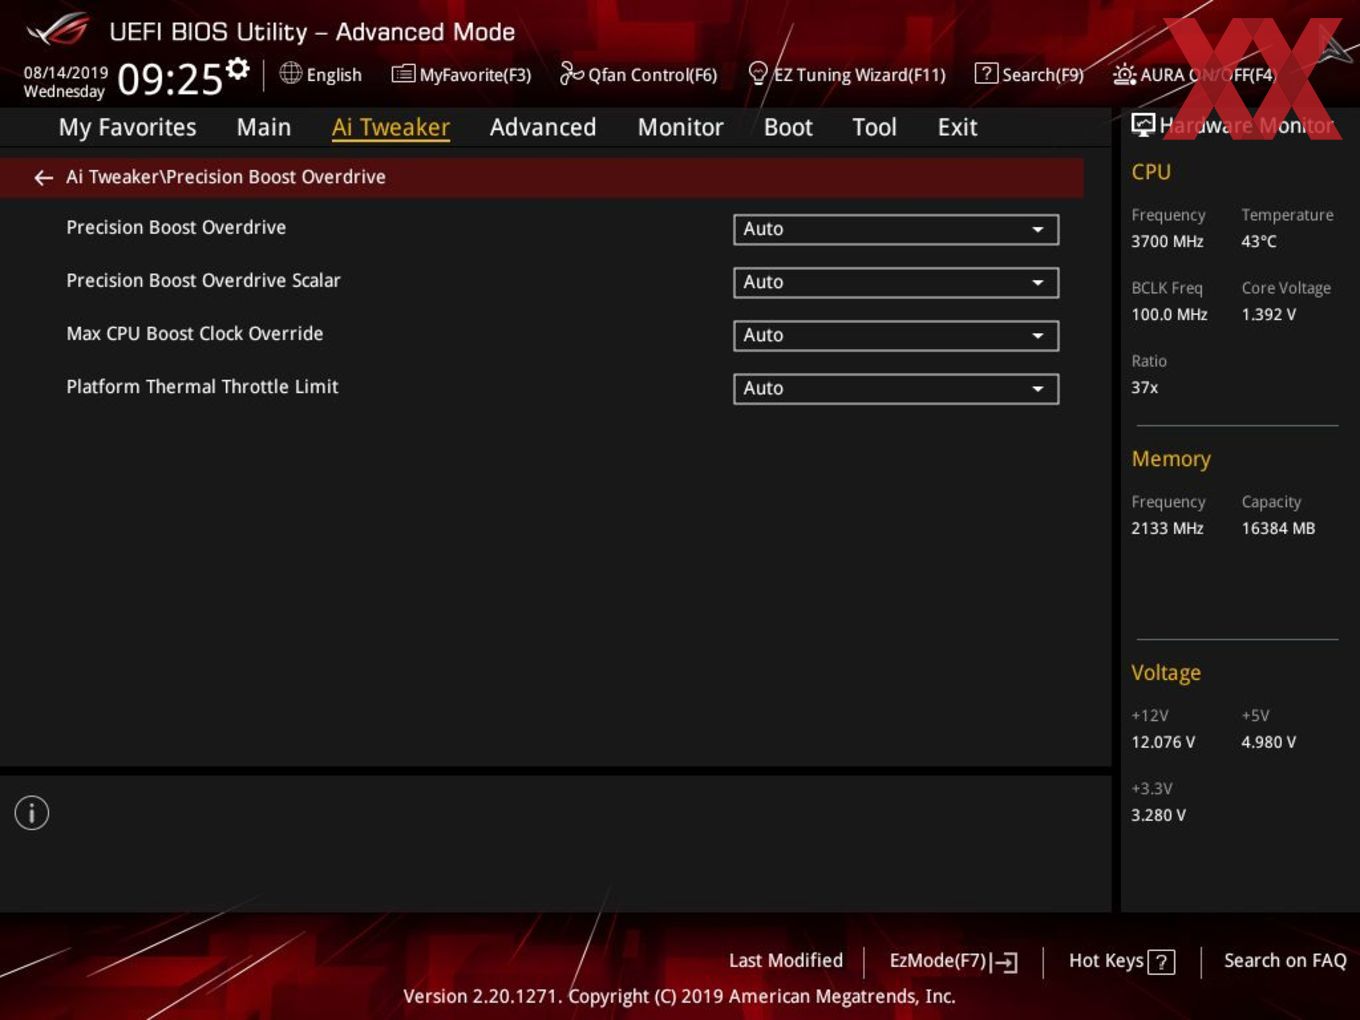Click the Memory section heading
This screenshot has width=1360, height=1020.
click(x=1171, y=459)
